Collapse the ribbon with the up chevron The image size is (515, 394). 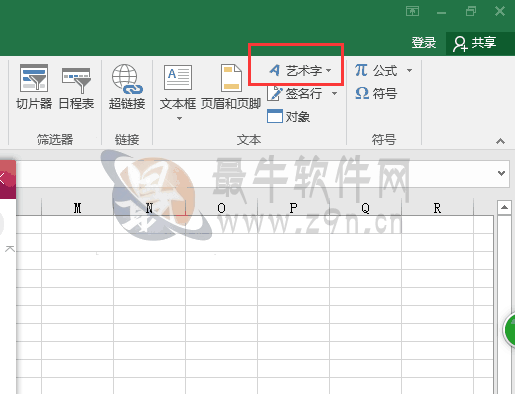[500, 141]
